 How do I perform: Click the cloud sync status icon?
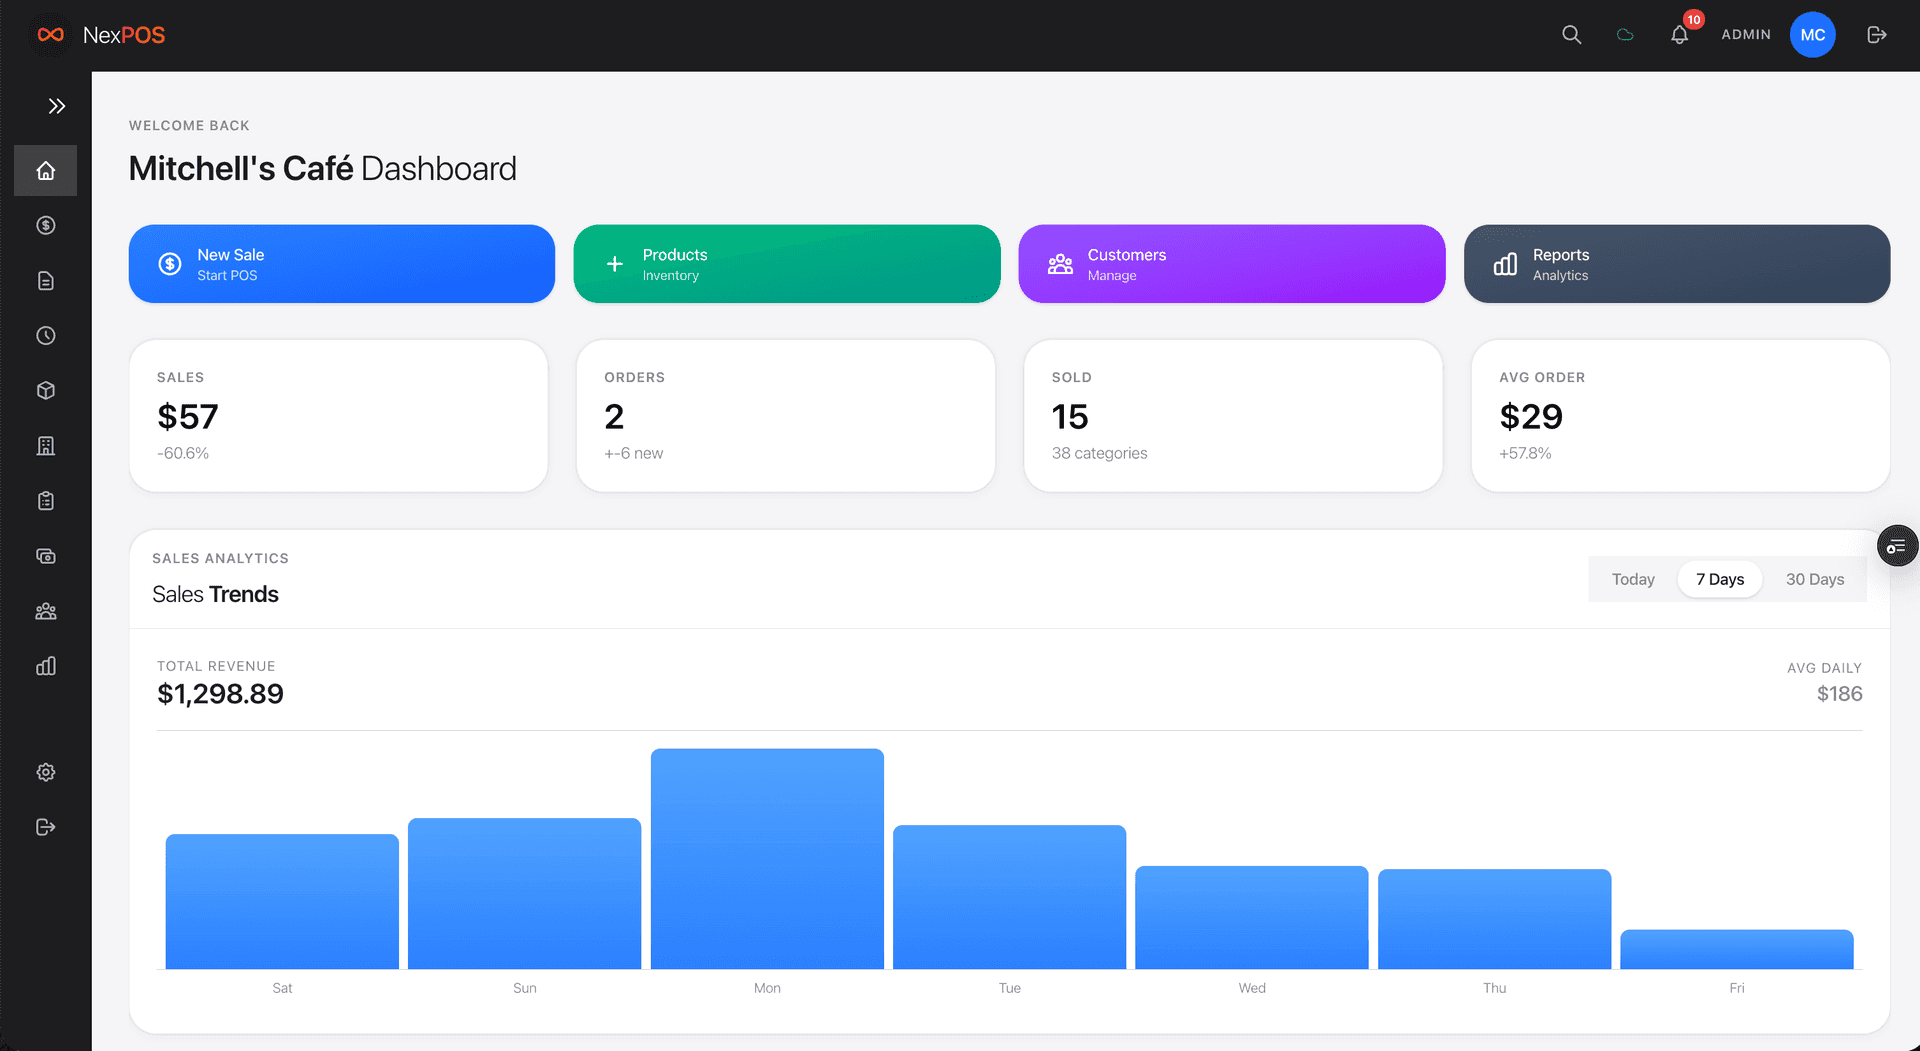1625,34
